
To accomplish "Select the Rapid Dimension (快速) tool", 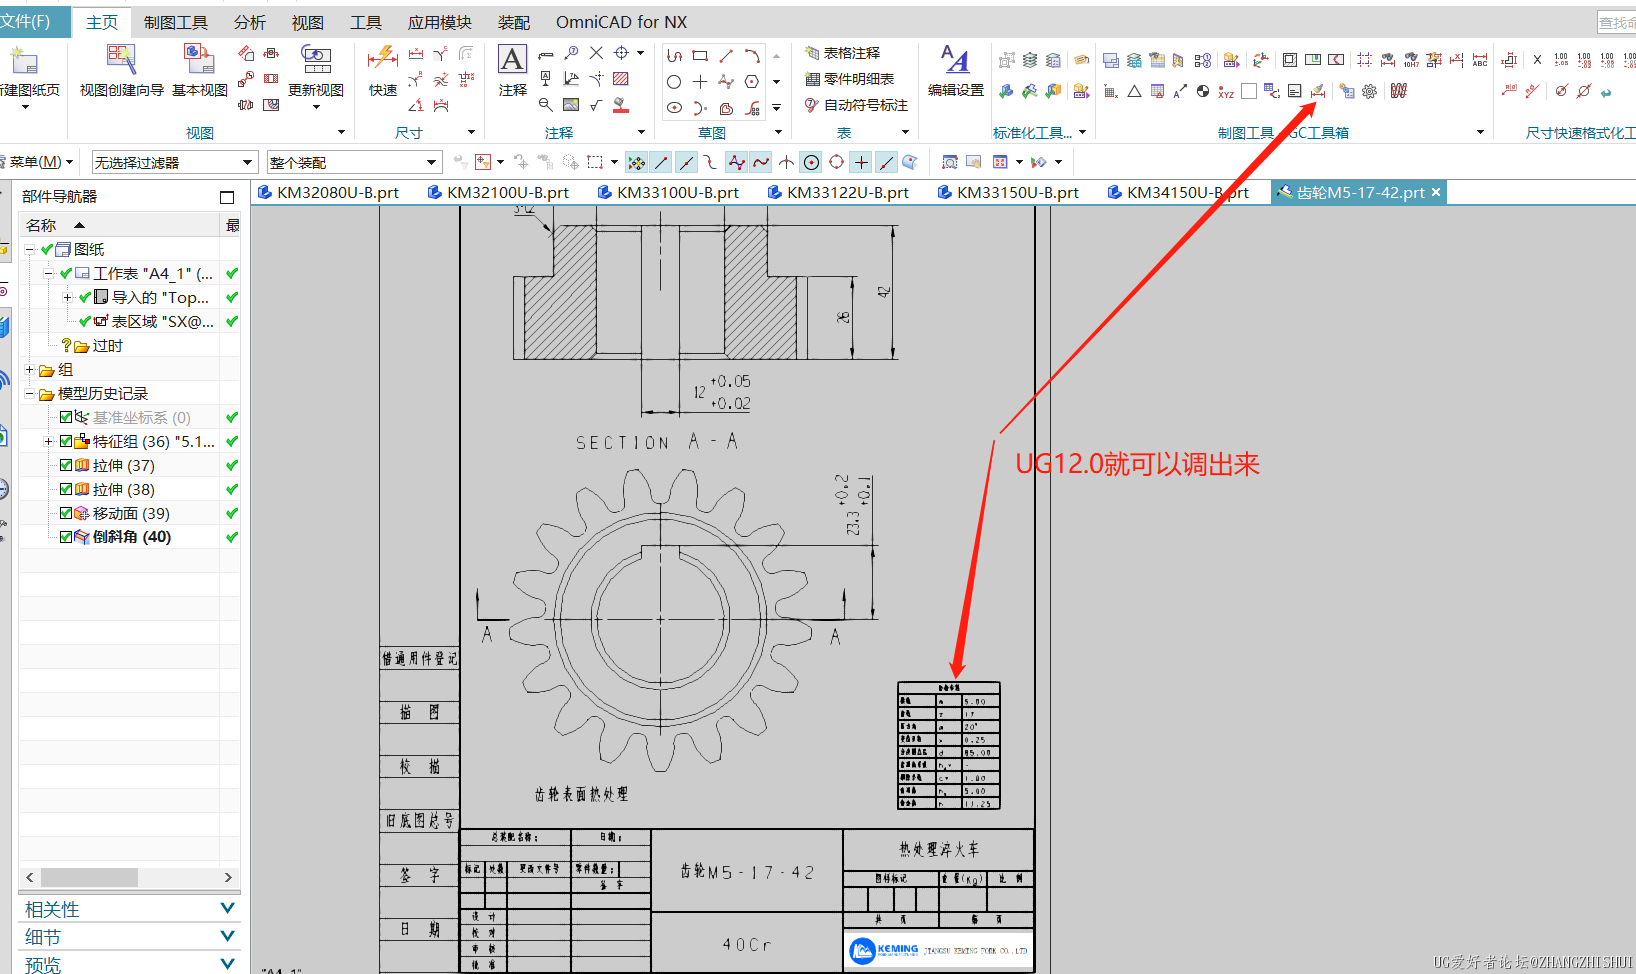I will point(383,70).
